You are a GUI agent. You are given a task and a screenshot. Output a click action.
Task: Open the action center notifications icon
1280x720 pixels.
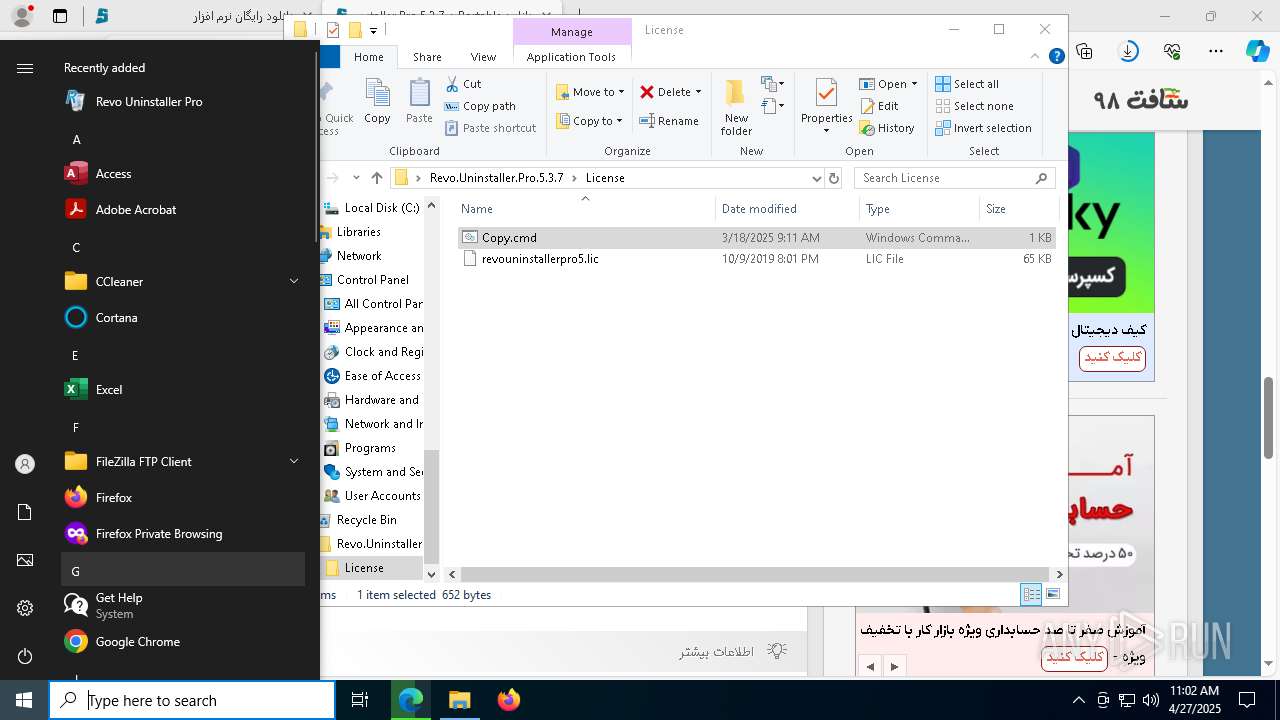[x=1247, y=700]
